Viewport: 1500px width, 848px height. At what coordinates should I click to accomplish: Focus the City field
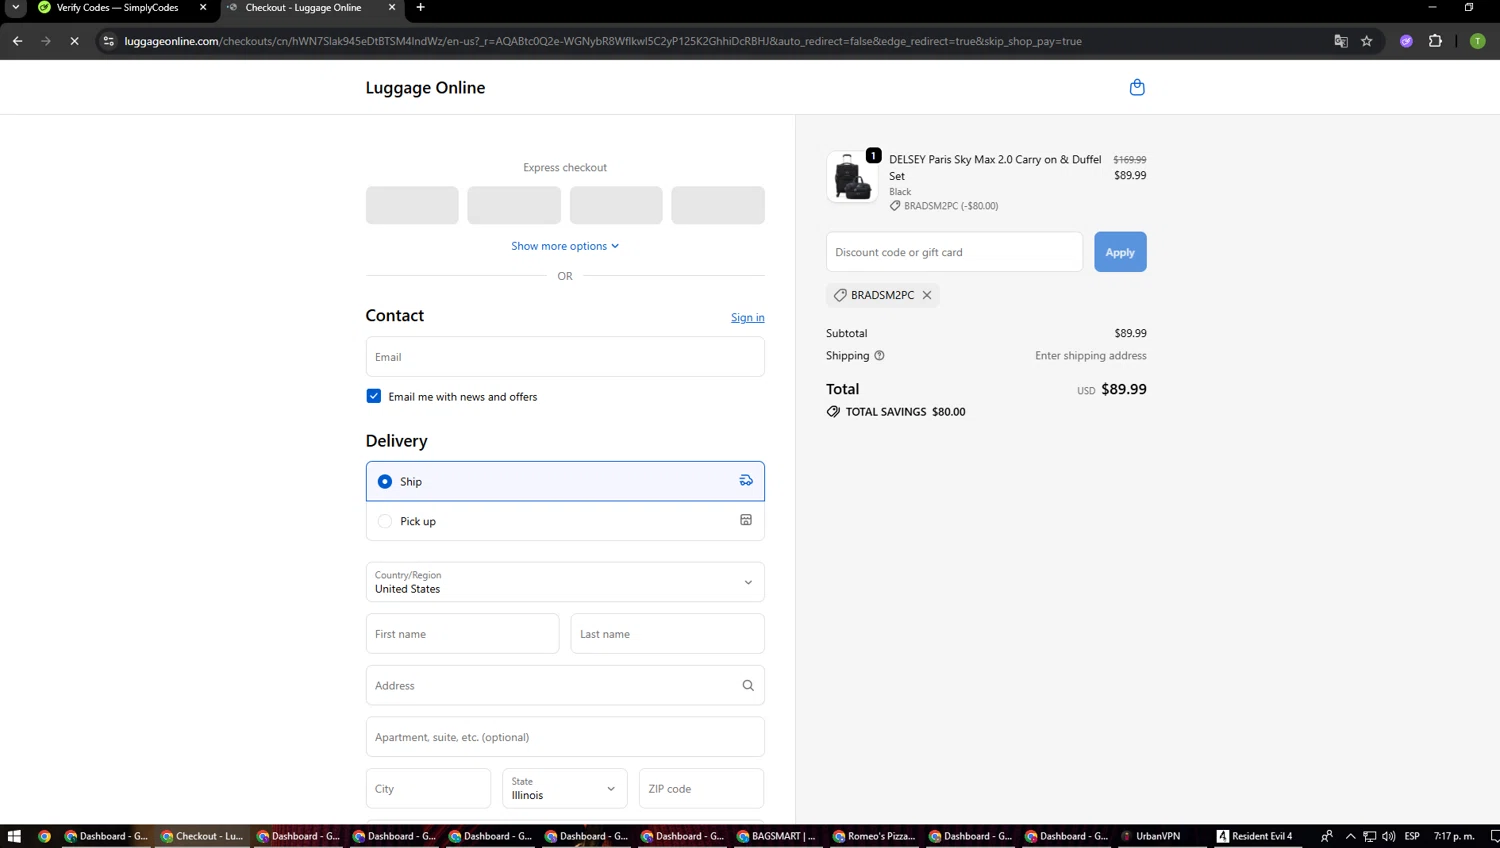point(428,788)
